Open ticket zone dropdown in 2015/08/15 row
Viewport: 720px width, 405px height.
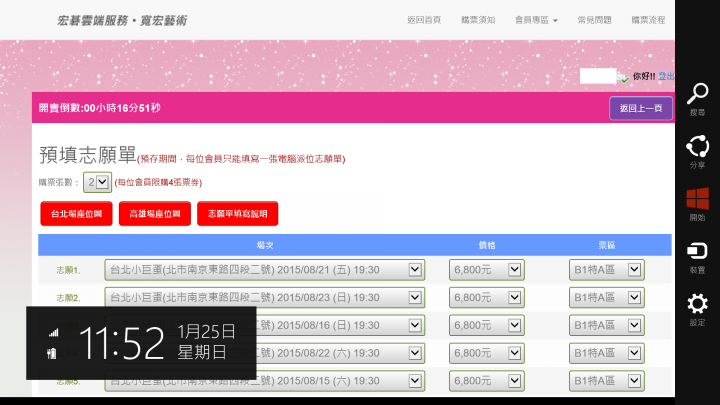click(607, 381)
